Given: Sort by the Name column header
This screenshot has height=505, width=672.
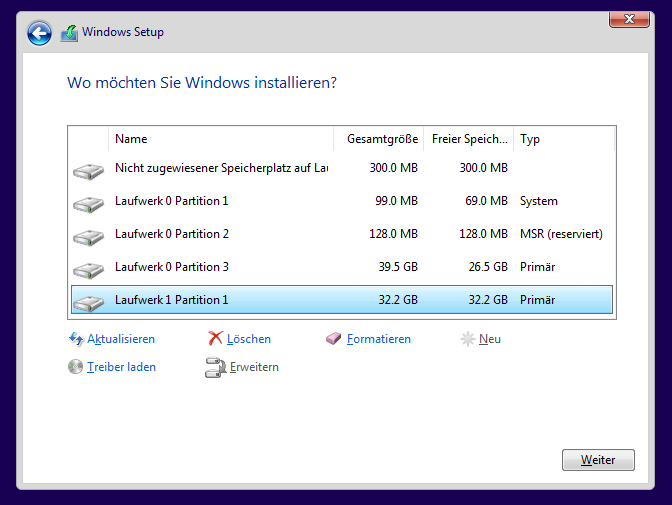Looking at the screenshot, I should tap(221, 139).
